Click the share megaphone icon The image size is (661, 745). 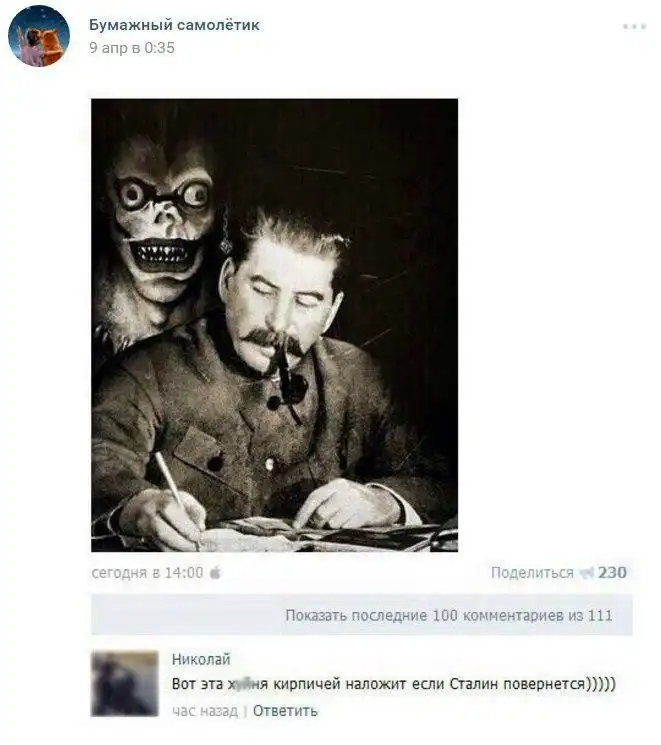(587, 573)
